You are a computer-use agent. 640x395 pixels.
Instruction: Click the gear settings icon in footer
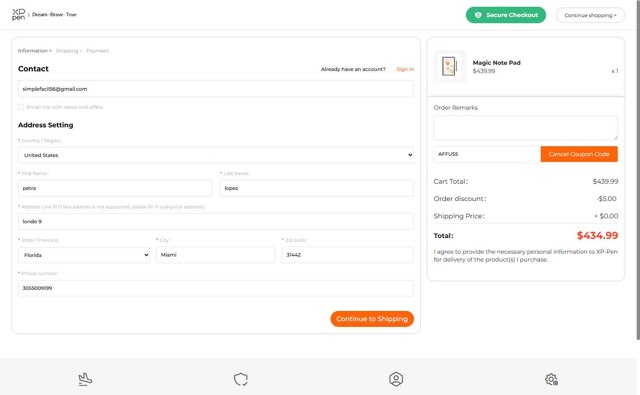tap(551, 379)
